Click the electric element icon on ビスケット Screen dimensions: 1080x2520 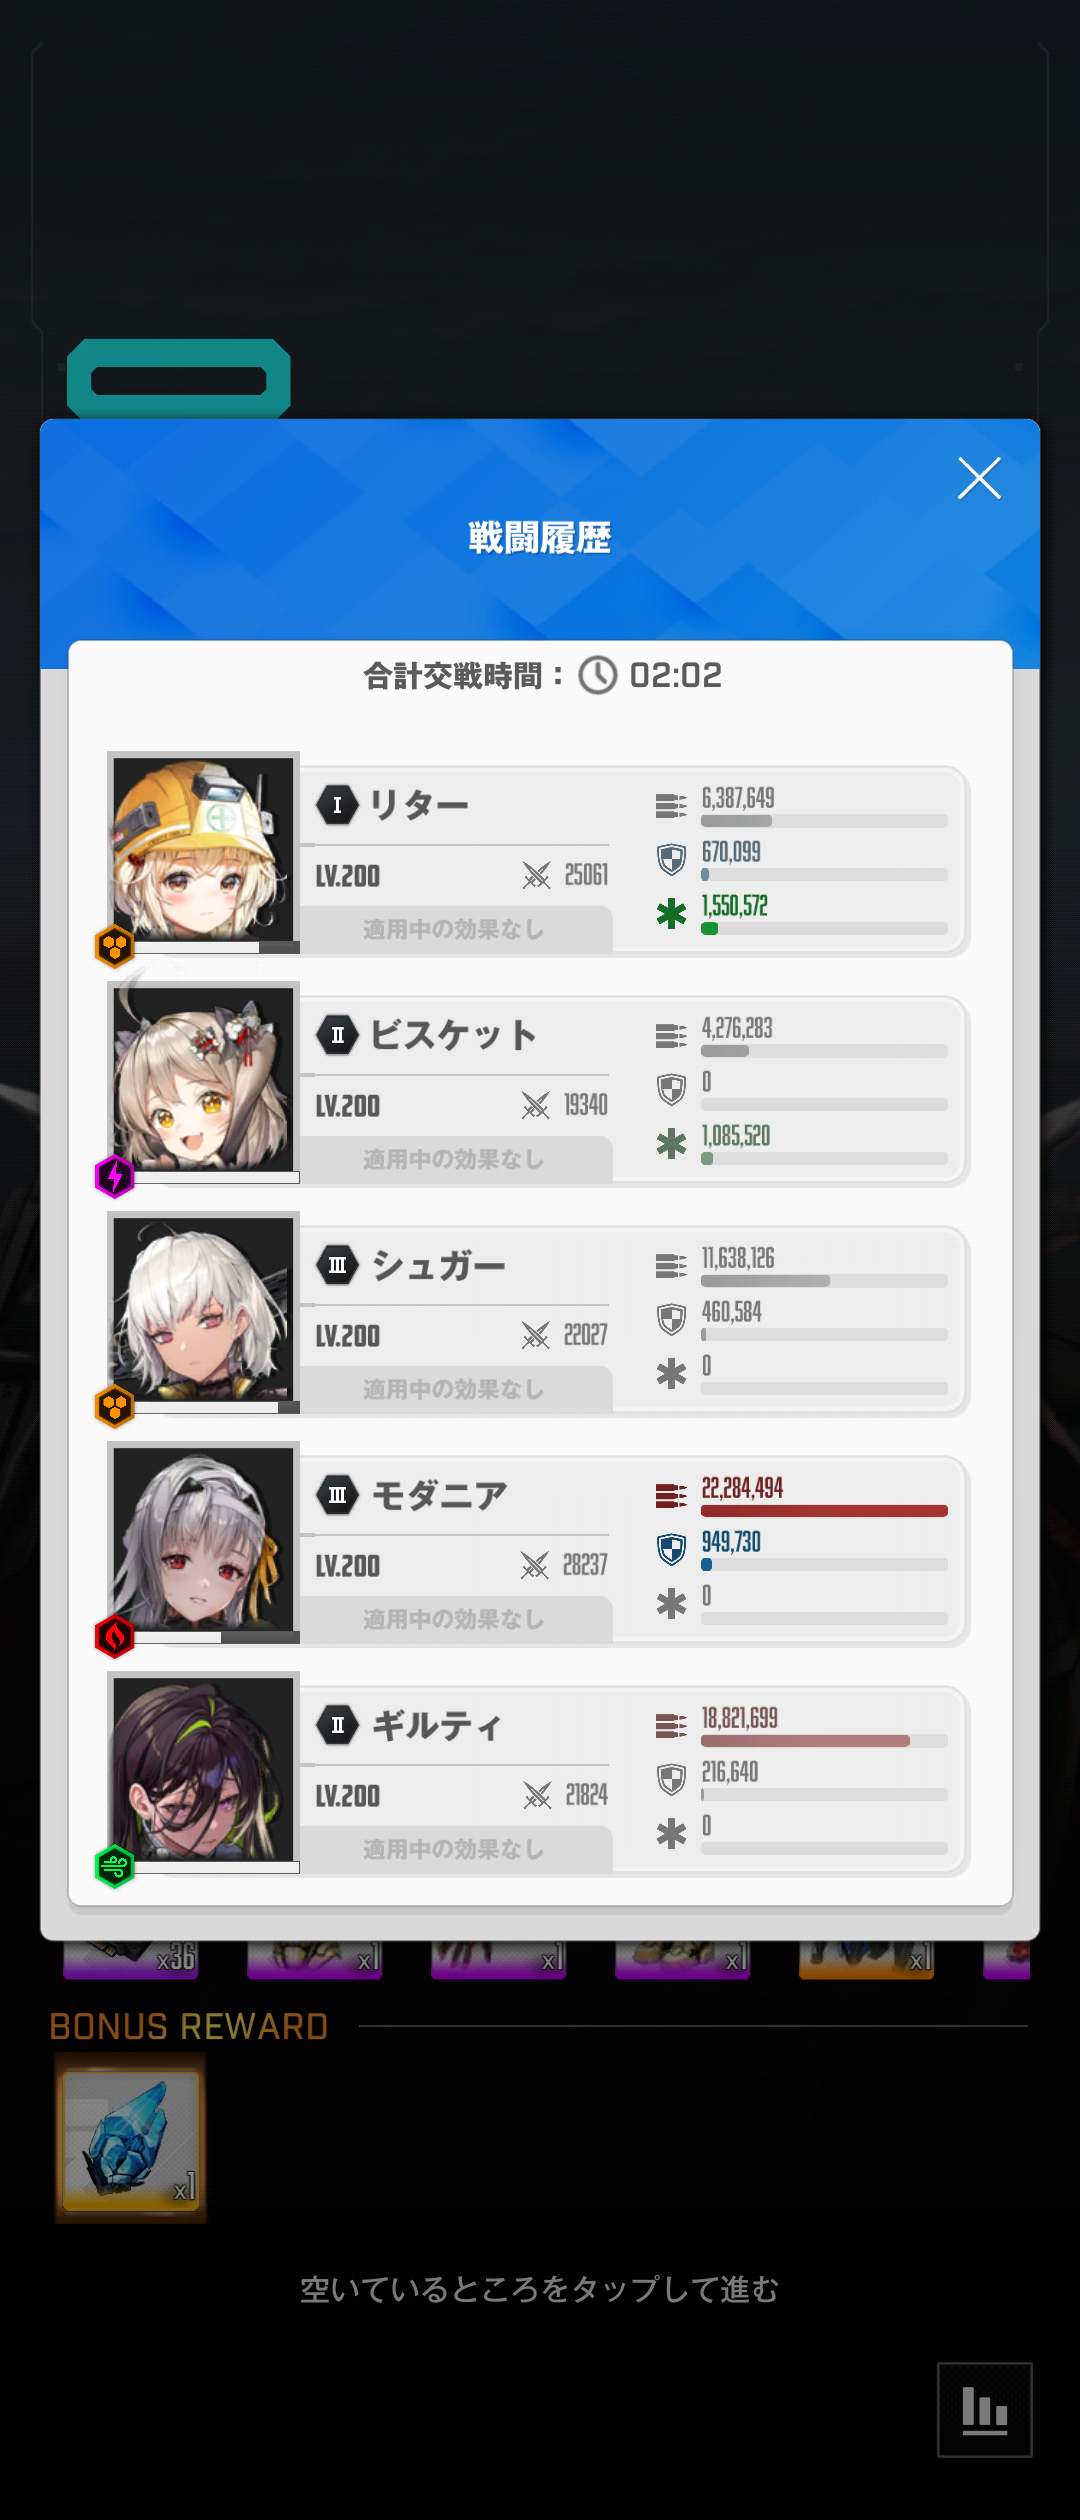[x=115, y=1176]
